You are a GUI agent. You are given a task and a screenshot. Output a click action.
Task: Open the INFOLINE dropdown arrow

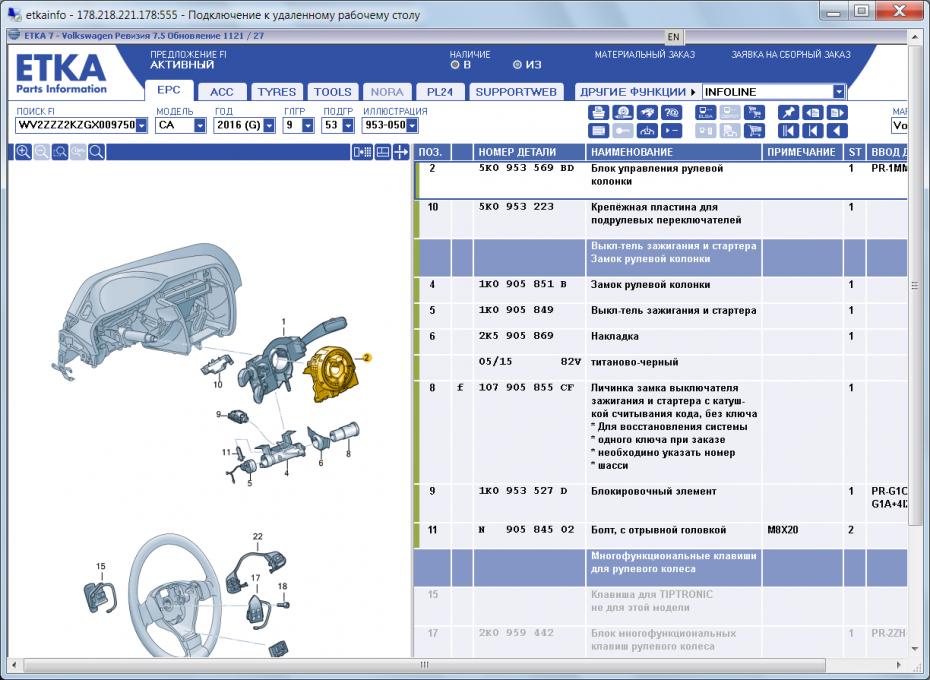point(839,91)
